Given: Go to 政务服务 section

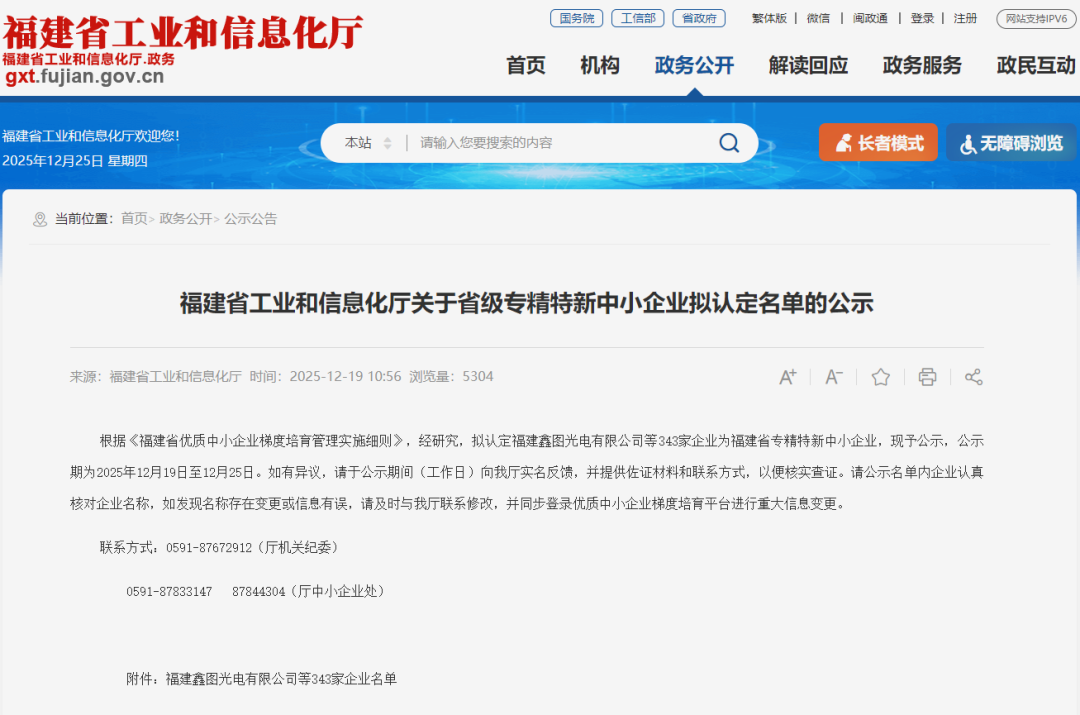Looking at the screenshot, I should point(922,65).
